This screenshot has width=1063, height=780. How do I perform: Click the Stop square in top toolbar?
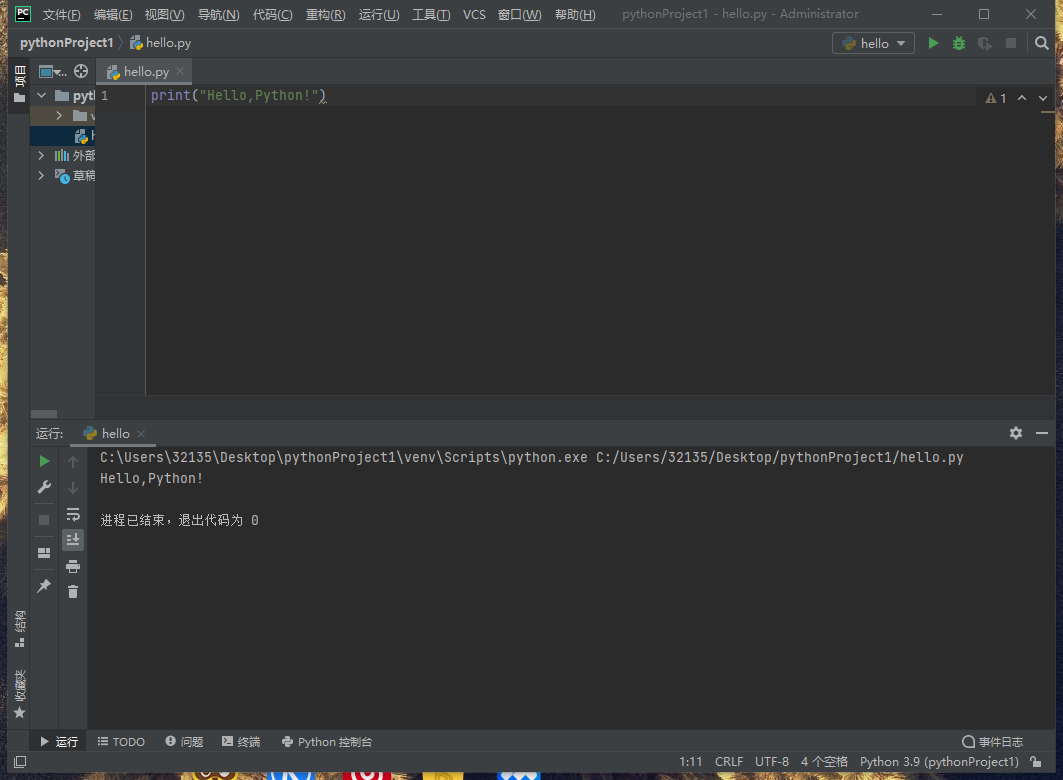point(1011,43)
